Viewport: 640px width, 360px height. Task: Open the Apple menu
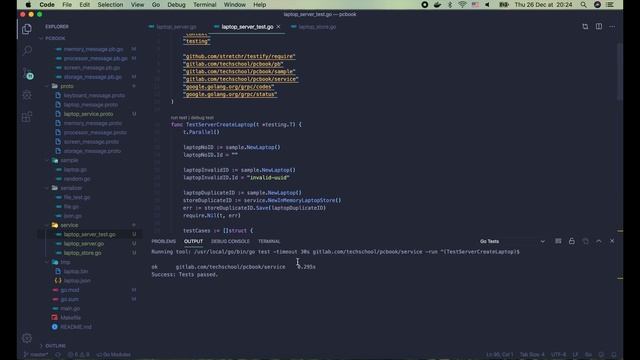coord(28,4)
